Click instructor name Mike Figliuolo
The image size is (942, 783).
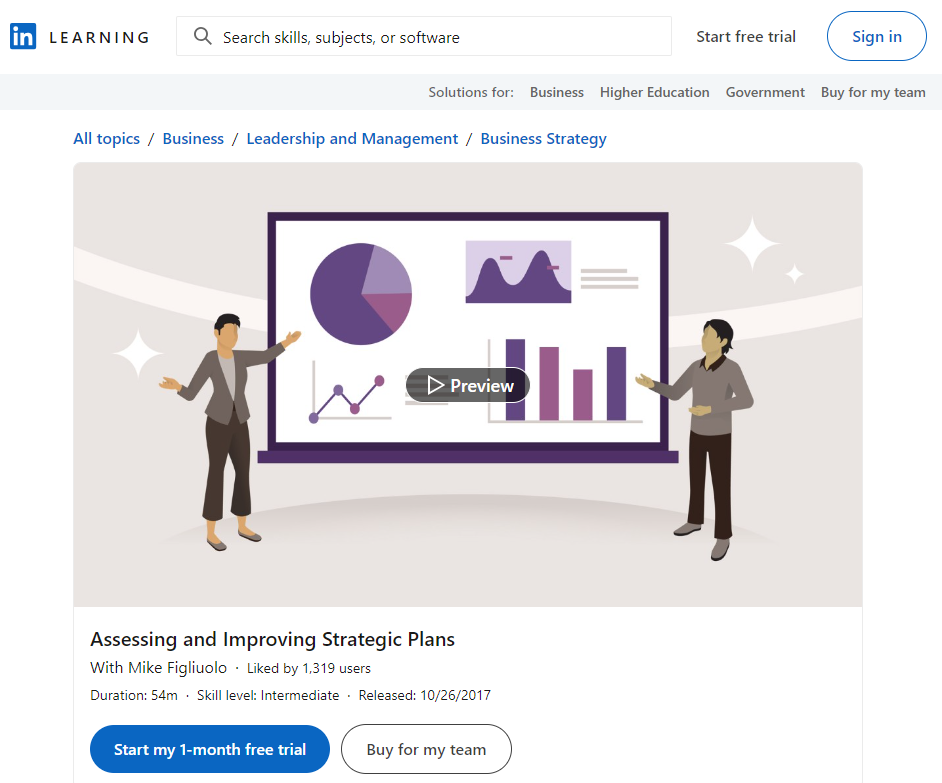(177, 668)
